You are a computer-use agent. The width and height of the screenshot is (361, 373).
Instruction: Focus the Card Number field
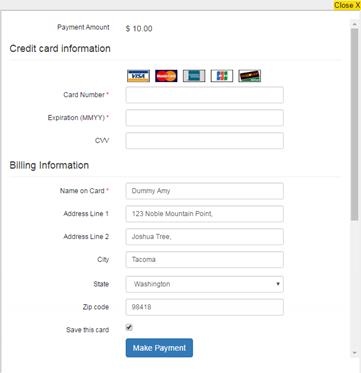tap(205, 95)
